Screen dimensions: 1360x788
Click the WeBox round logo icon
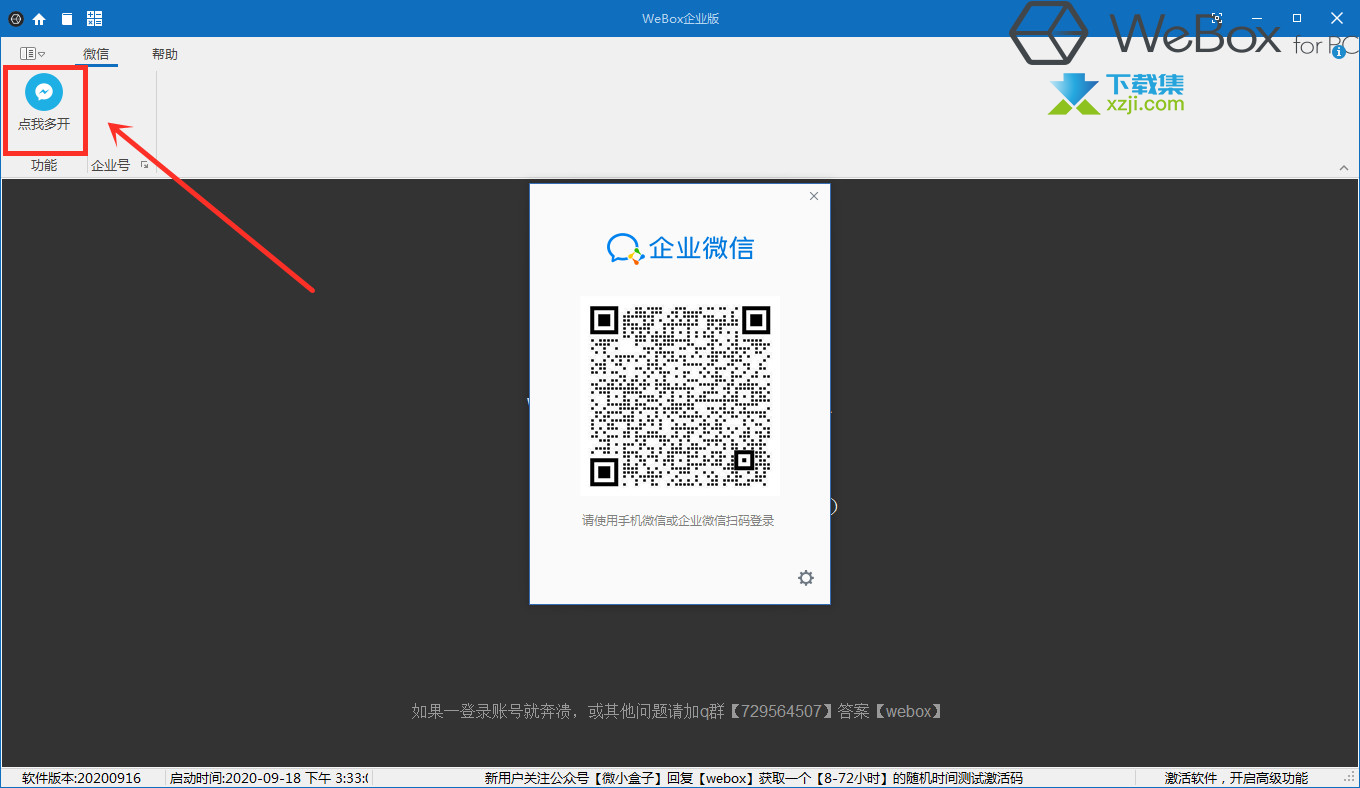pos(15,19)
